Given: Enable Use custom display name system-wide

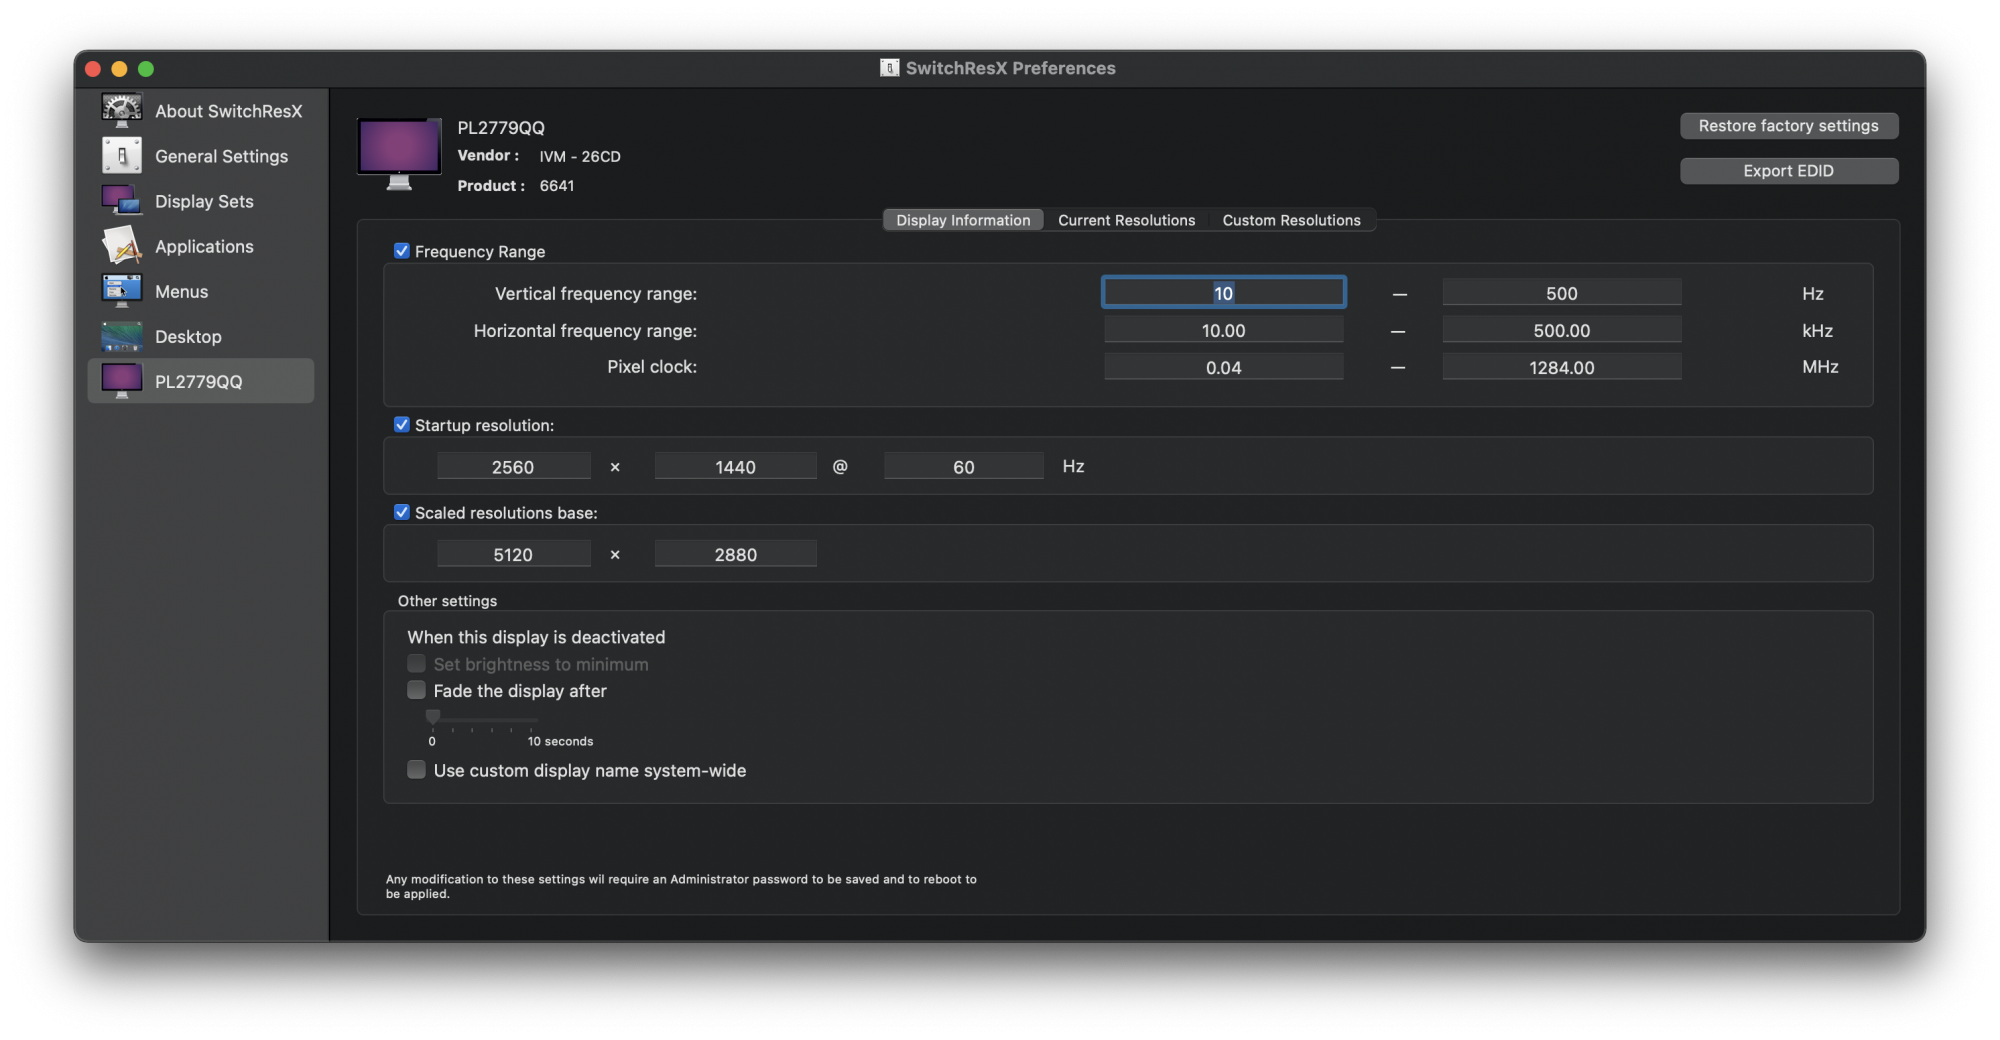Looking at the screenshot, I should pyautogui.click(x=417, y=770).
